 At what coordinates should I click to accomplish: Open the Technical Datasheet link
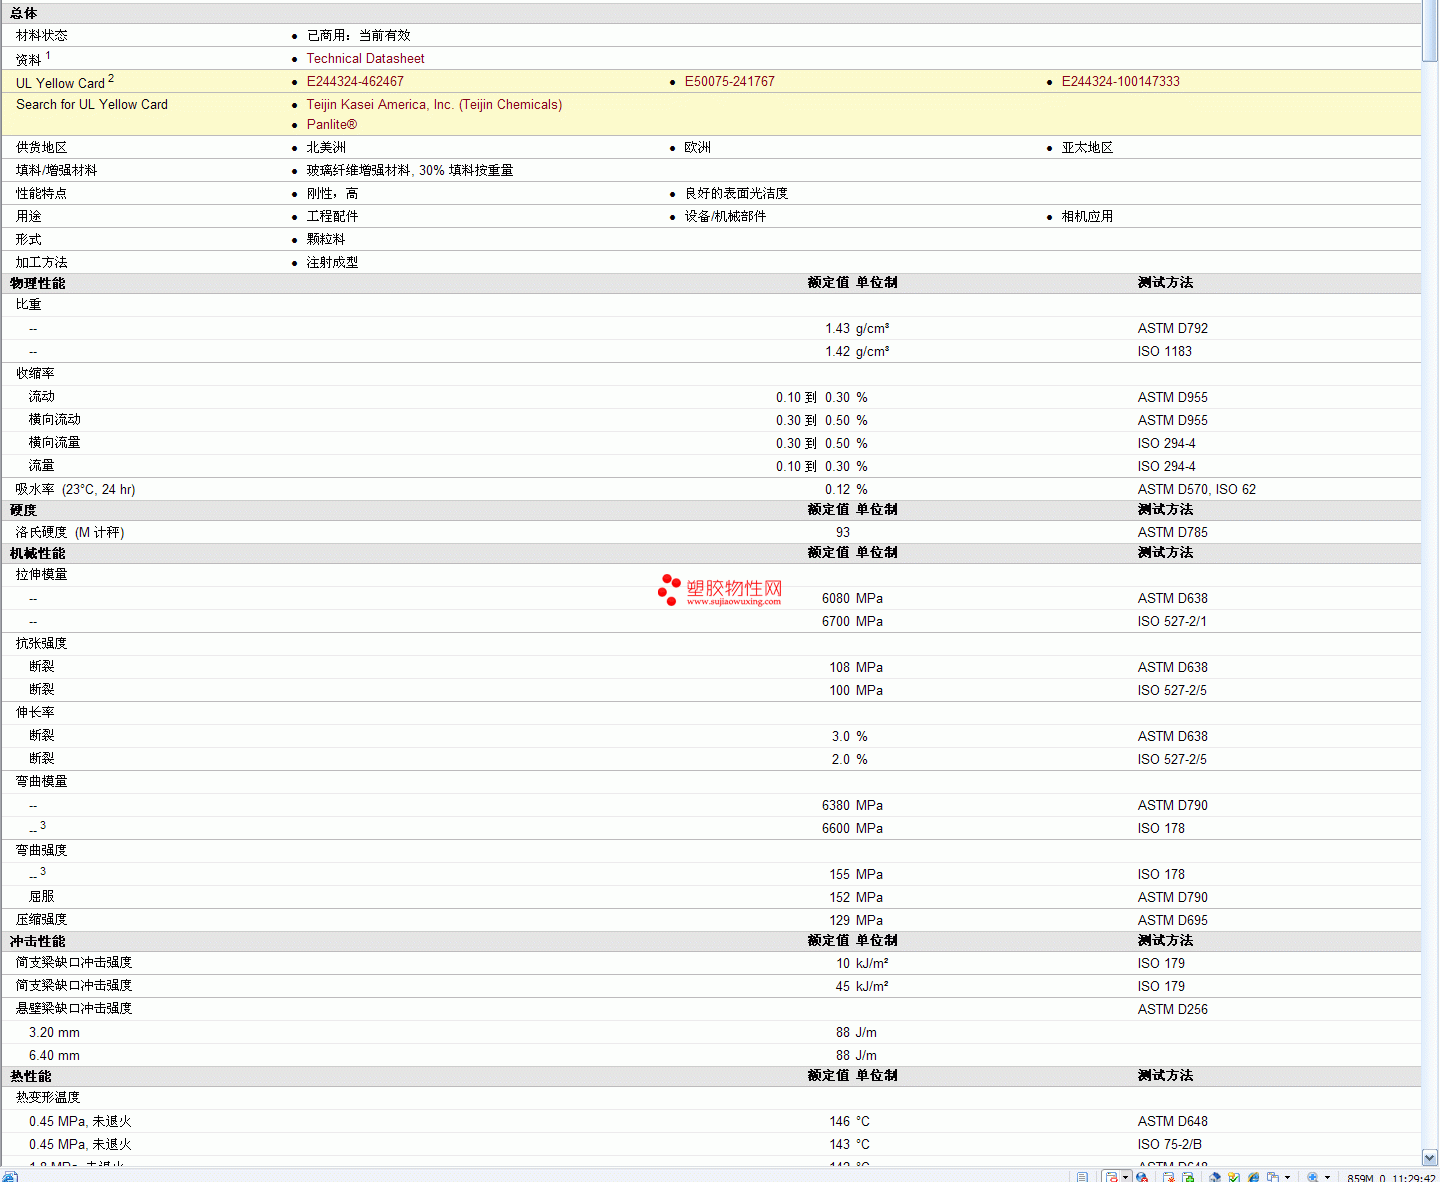[365, 59]
